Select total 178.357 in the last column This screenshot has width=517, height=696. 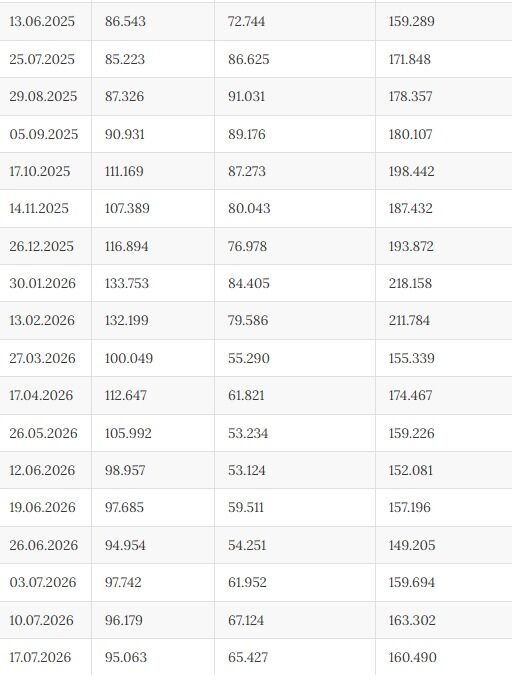(410, 96)
